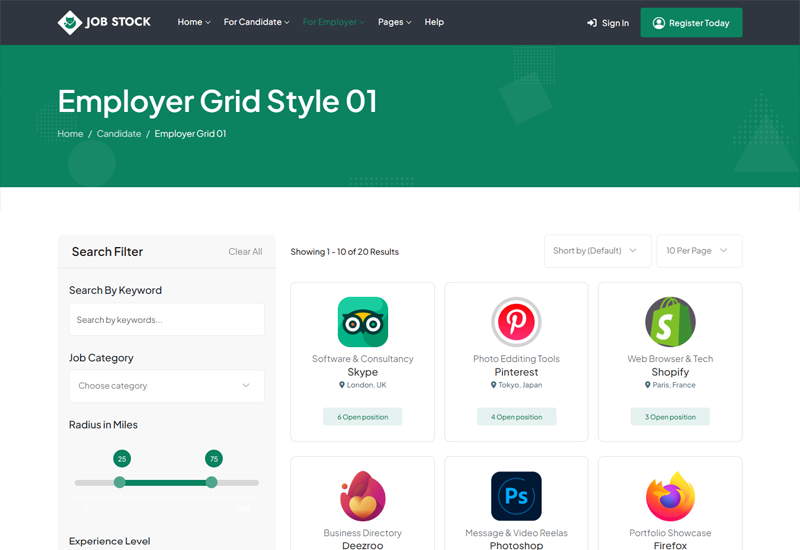The width and height of the screenshot is (800, 550).
Task: Click 4 Open position button for Pinterest
Action: pyautogui.click(x=516, y=417)
